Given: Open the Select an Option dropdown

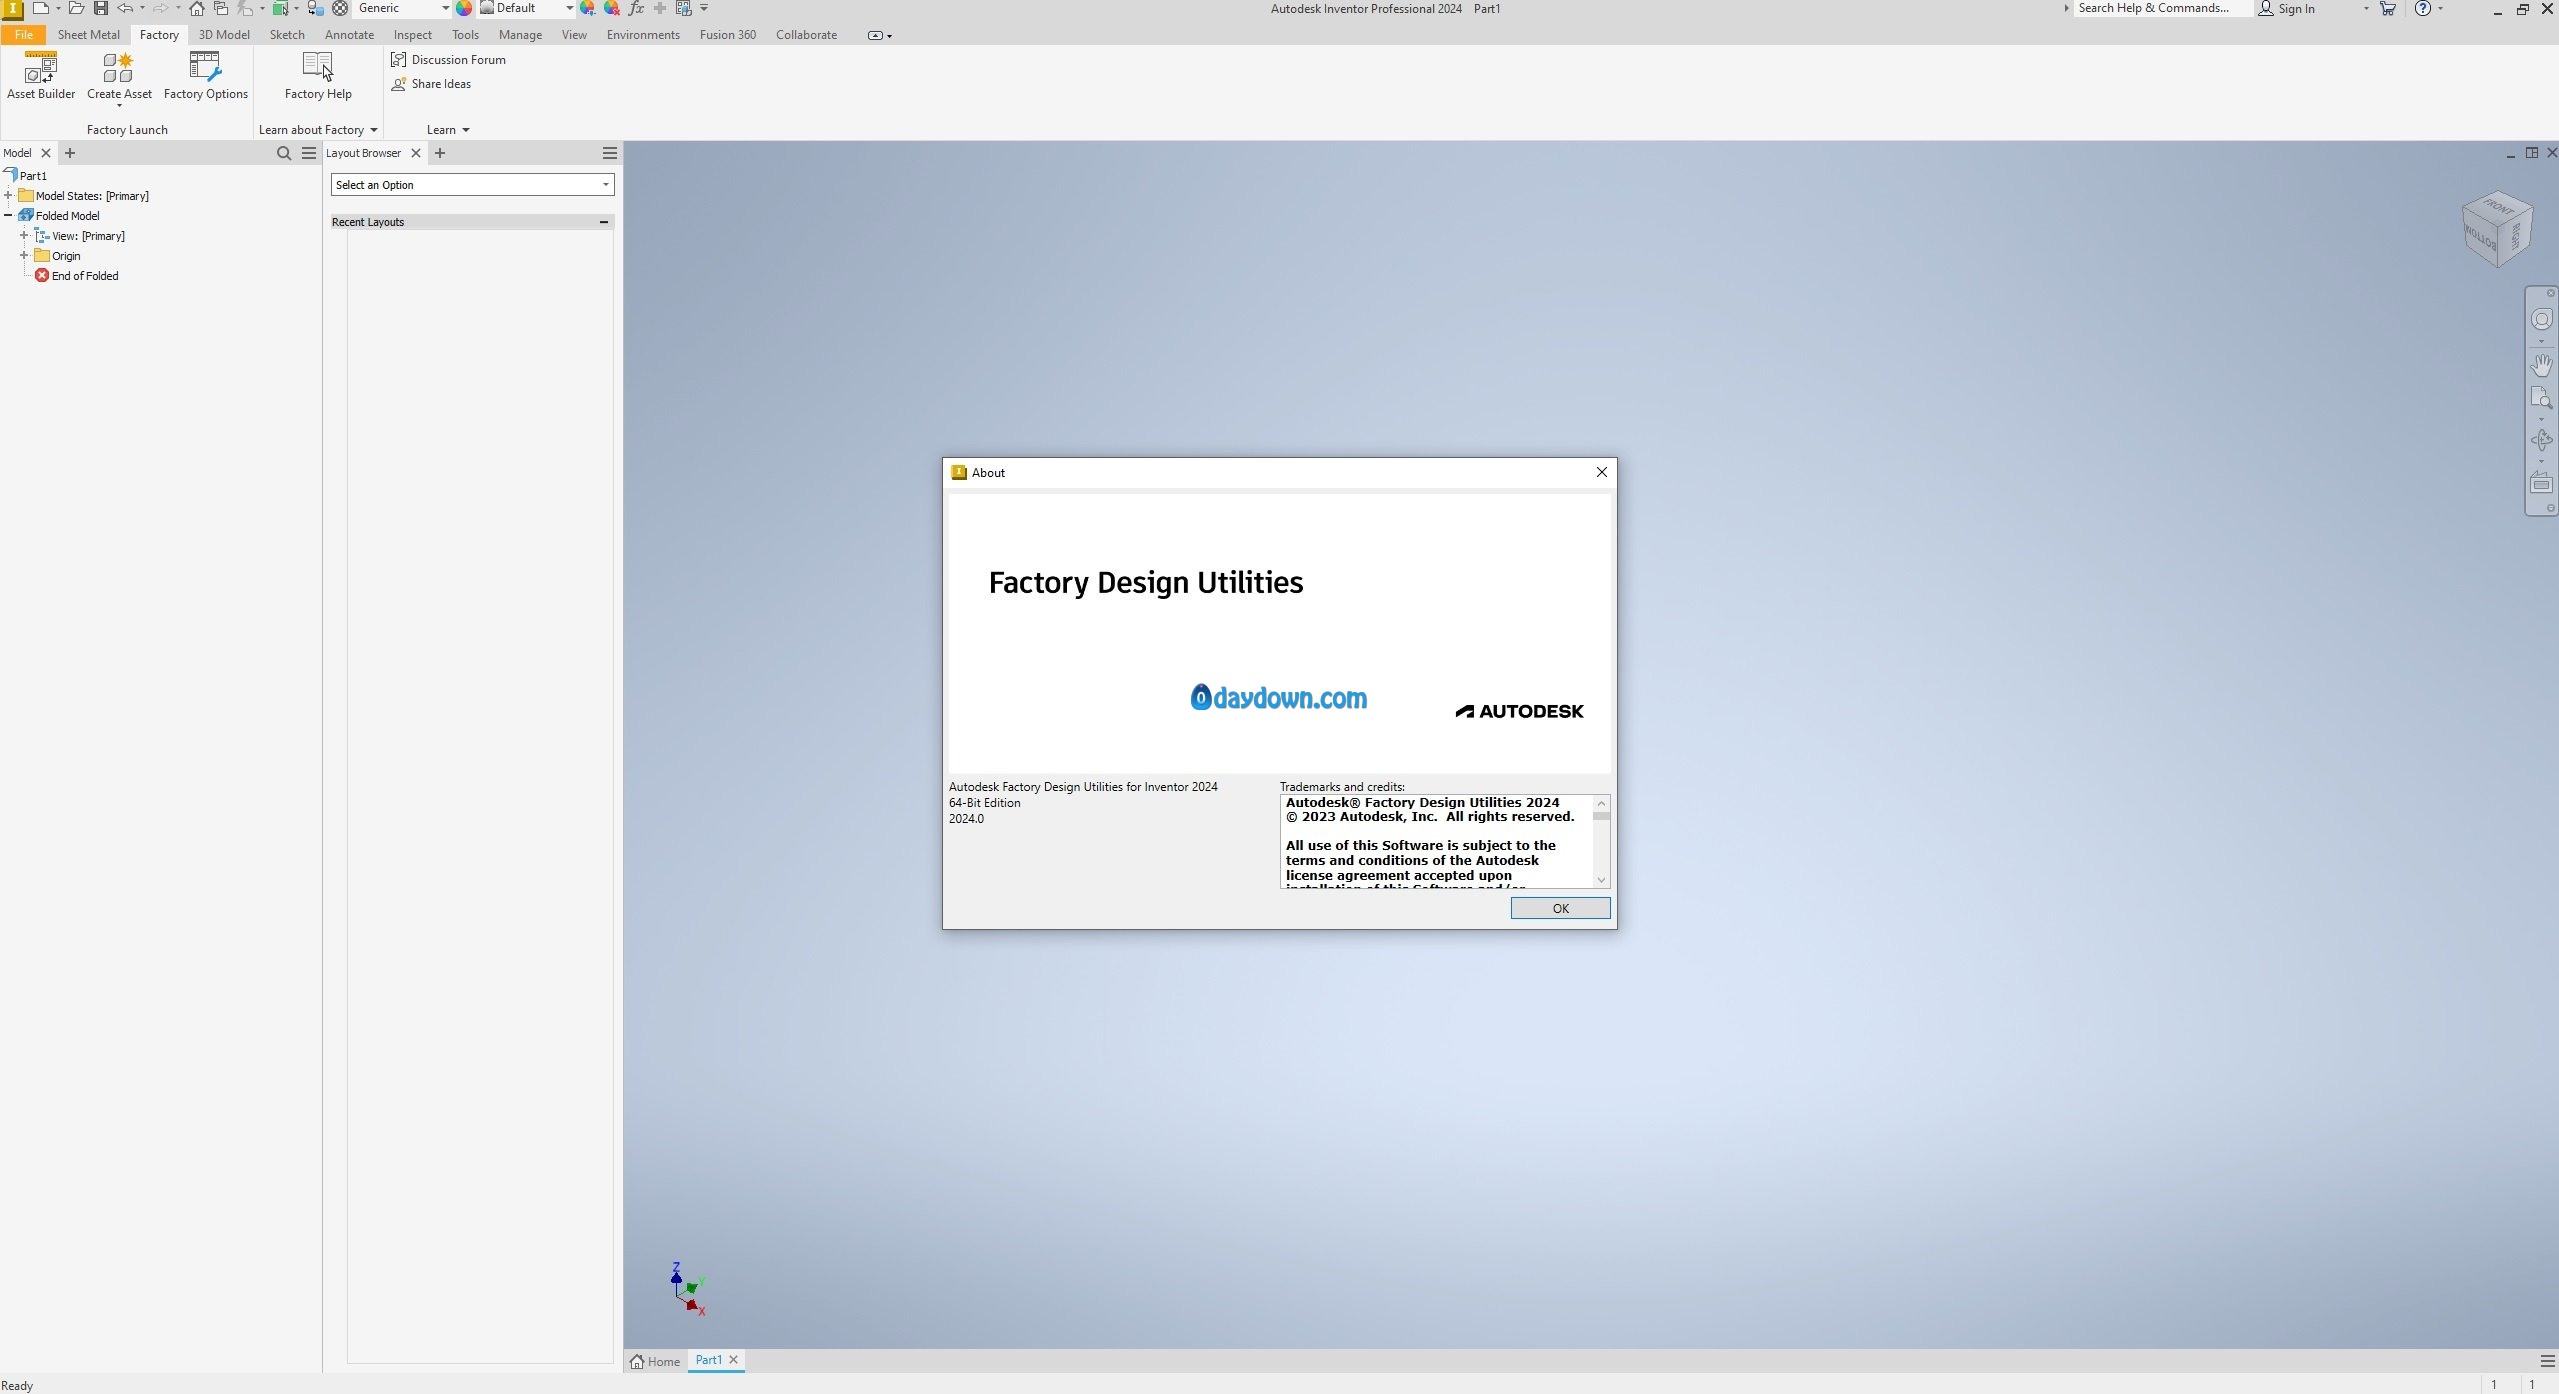Looking at the screenshot, I should (472, 185).
